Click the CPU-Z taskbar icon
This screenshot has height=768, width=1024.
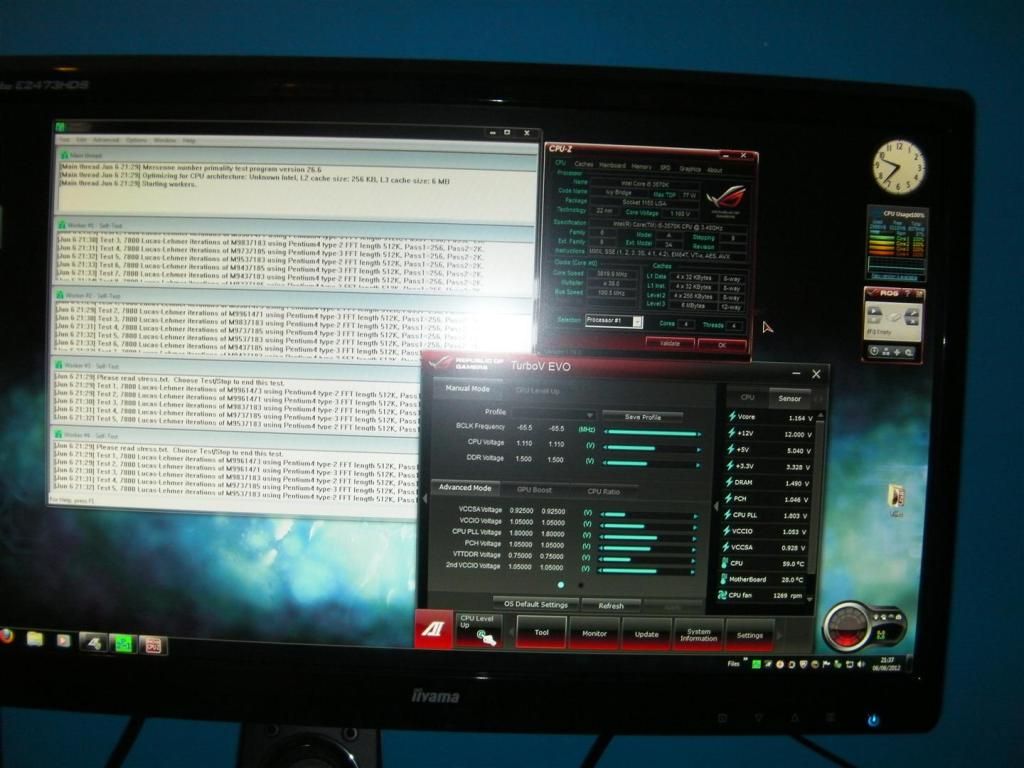[x=153, y=646]
